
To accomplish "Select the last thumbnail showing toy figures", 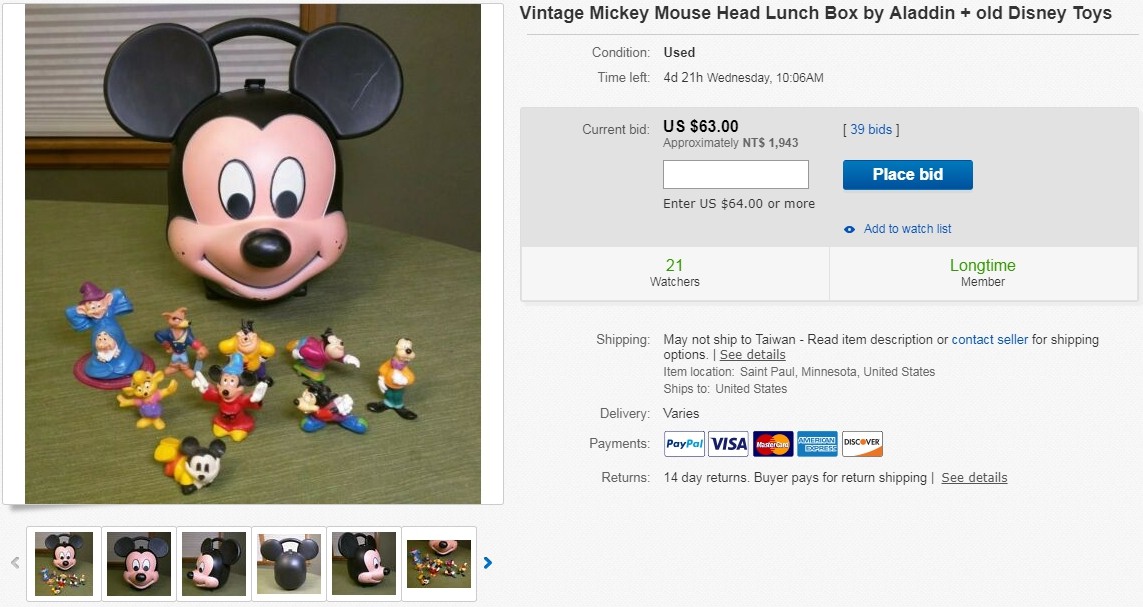I will (x=438, y=564).
